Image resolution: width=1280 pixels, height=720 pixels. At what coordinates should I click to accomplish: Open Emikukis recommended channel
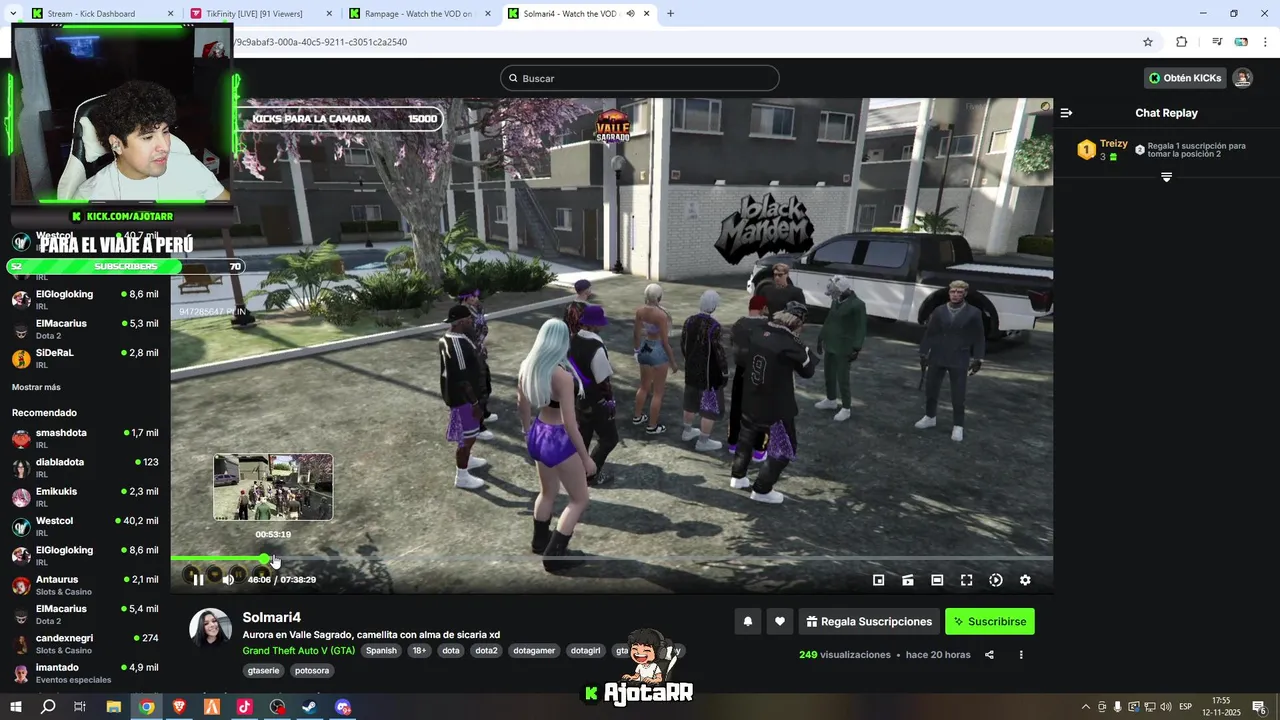pos(85,497)
